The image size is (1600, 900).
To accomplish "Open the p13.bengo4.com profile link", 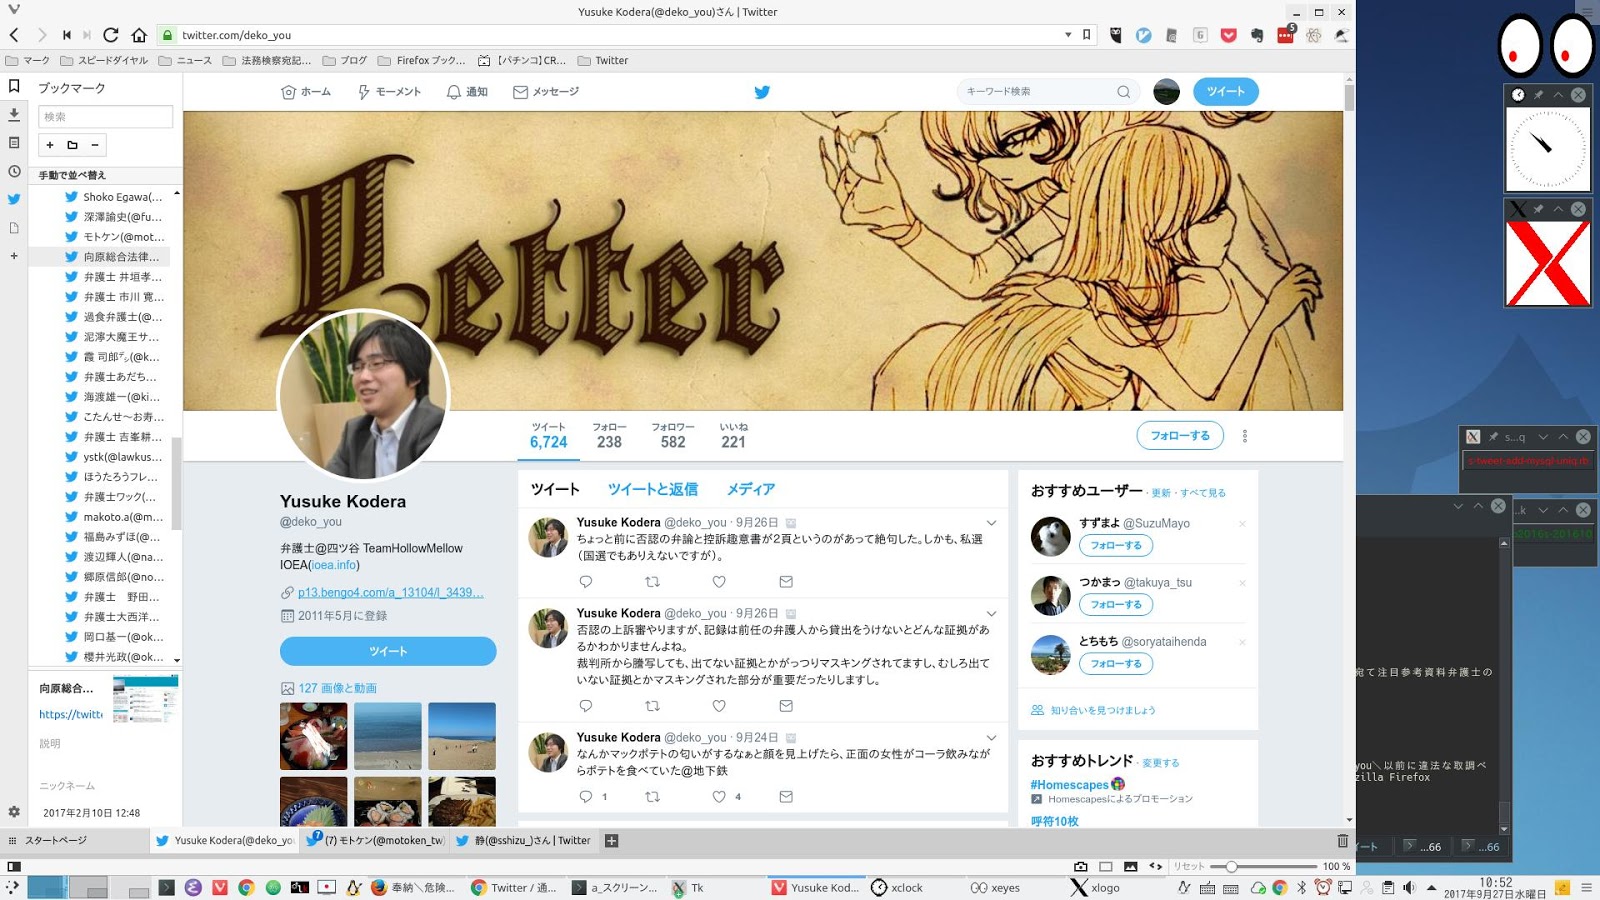I will pos(390,593).
